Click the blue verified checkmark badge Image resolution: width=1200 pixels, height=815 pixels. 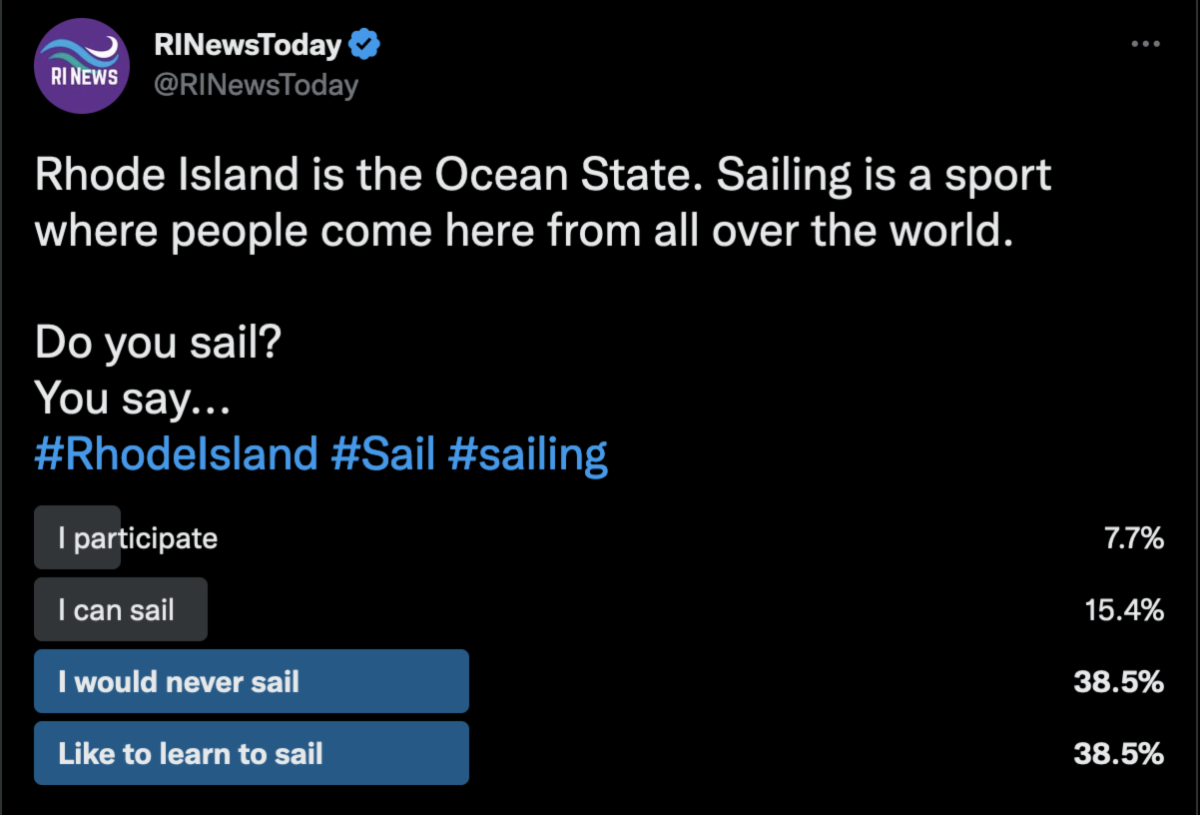coord(366,45)
